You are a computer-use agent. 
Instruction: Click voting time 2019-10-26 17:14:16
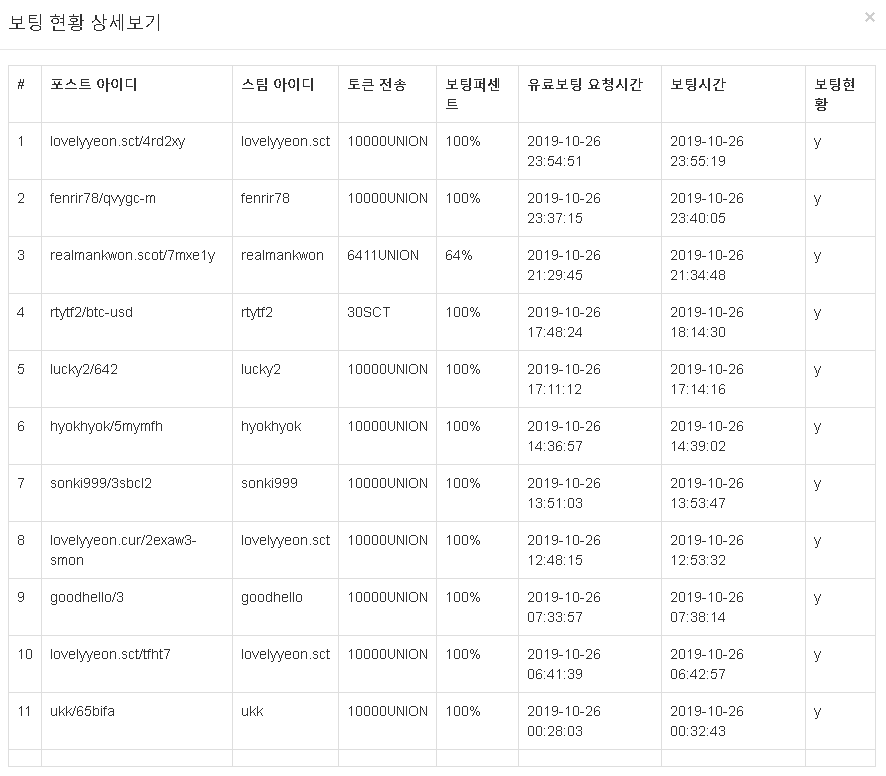point(707,380)
